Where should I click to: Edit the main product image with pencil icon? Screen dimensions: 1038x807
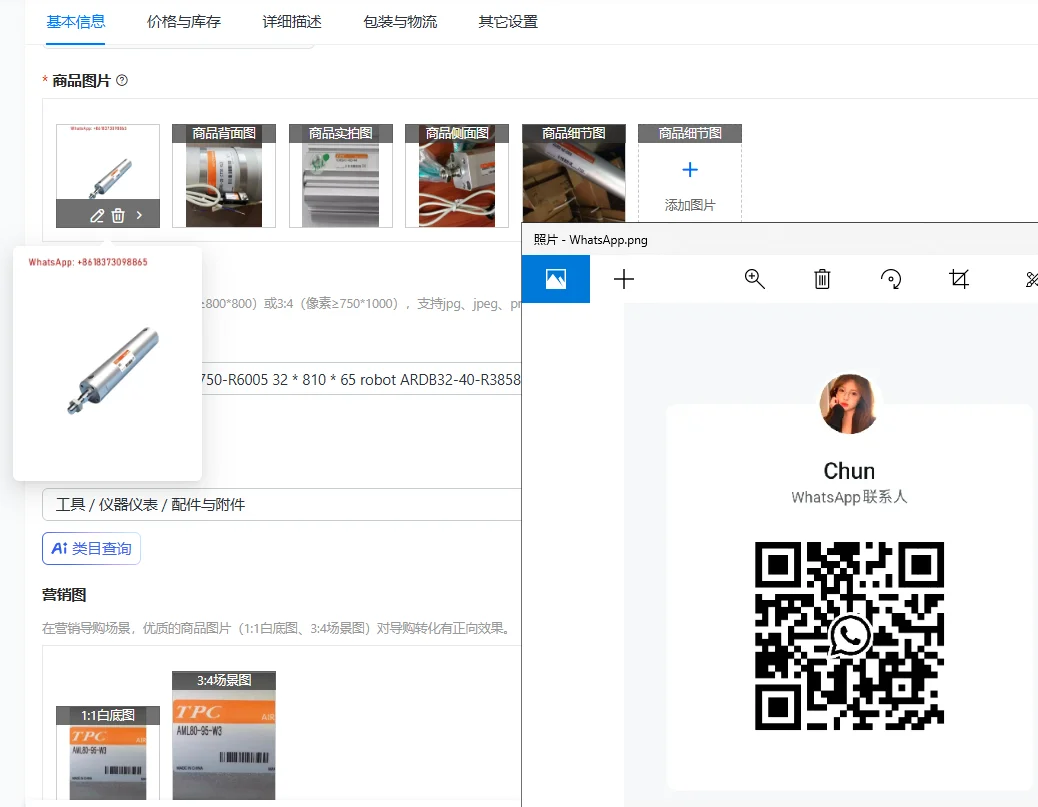(97, 215)
